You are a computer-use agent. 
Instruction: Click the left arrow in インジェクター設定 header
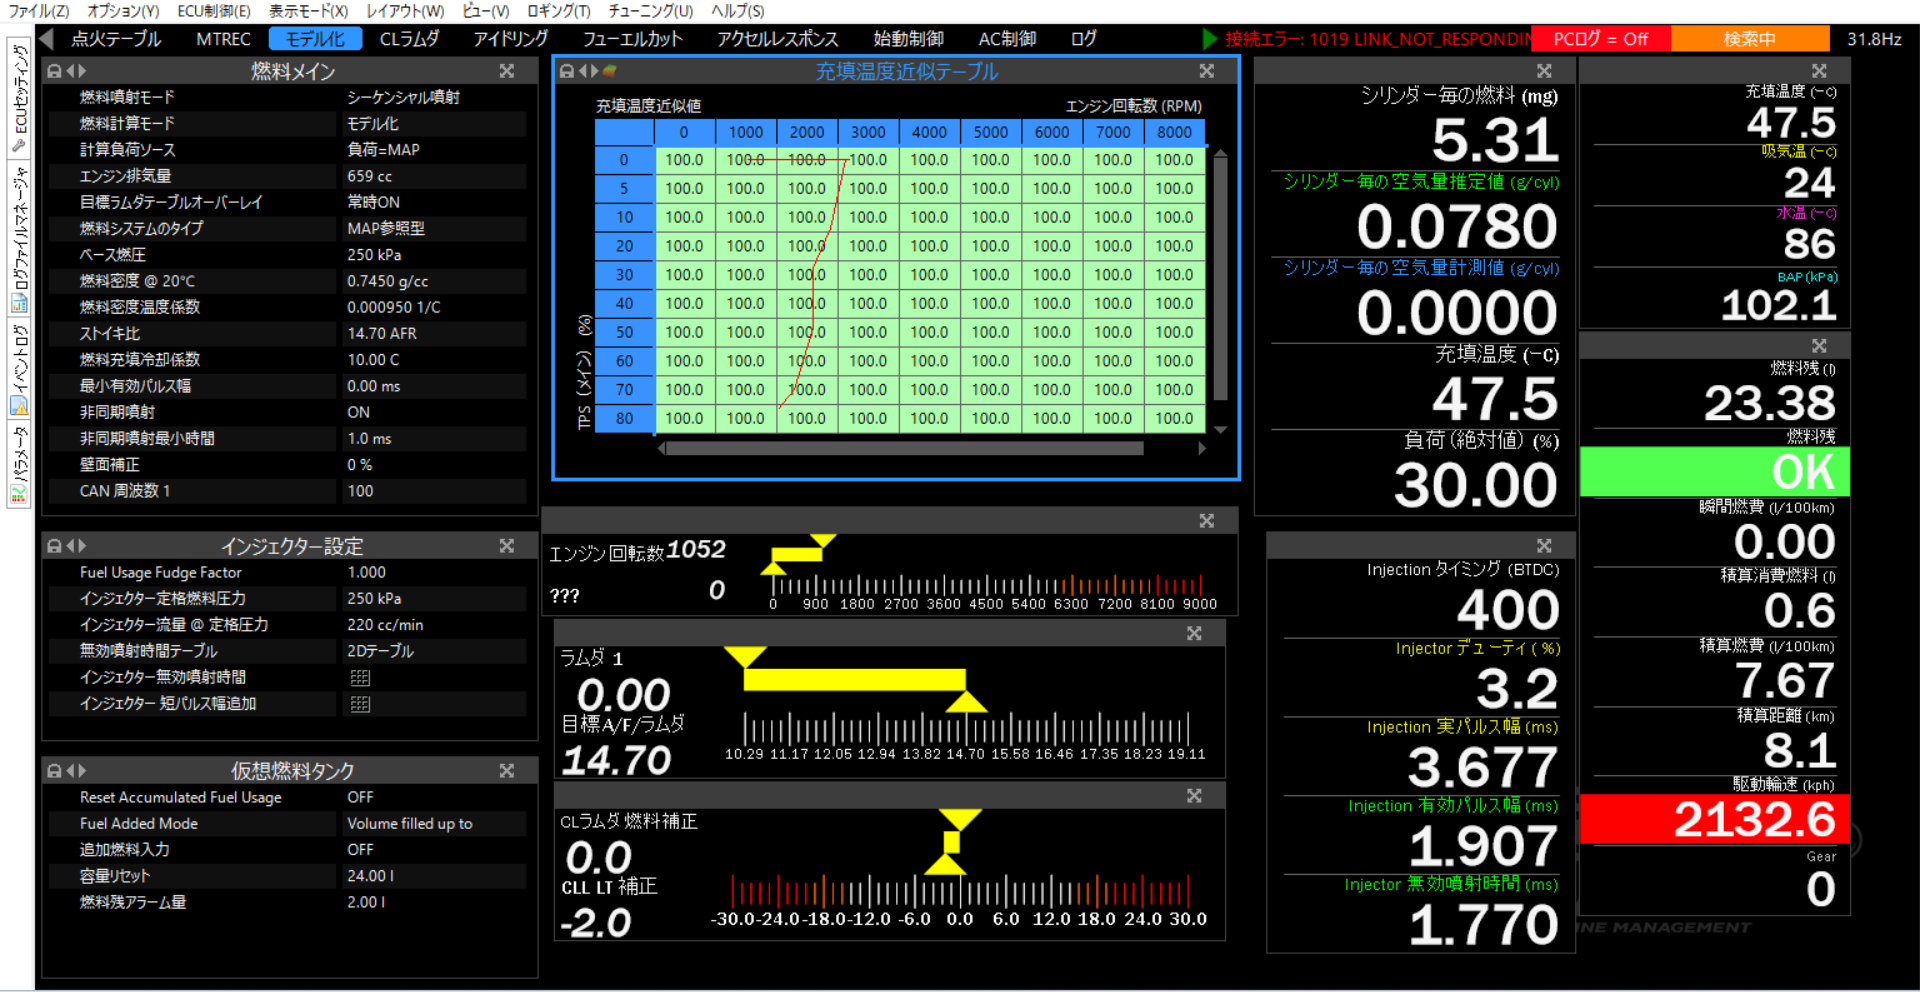[x=70, y=546]
